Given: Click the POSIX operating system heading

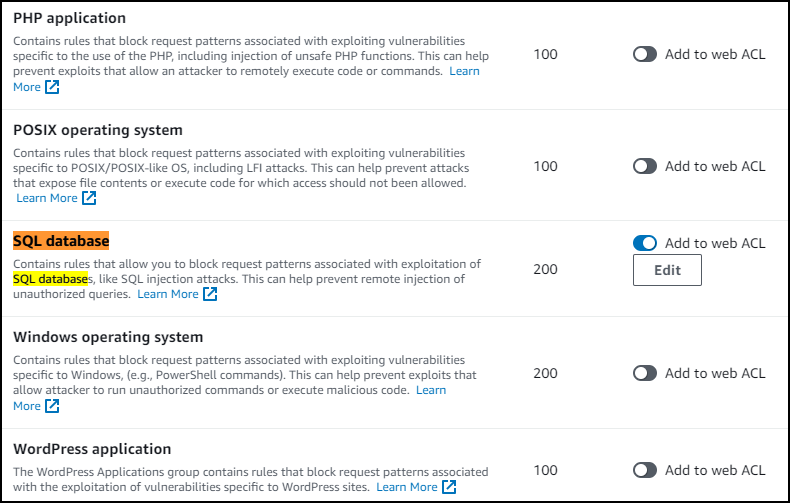Looking at the screenshot, I should tap(97, 130).
